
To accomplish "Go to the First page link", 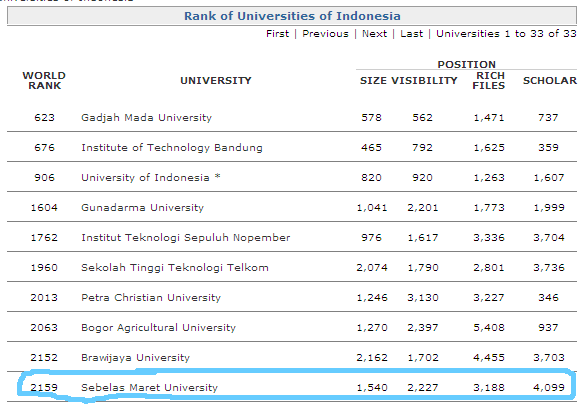I will click(x=277, y=34).
